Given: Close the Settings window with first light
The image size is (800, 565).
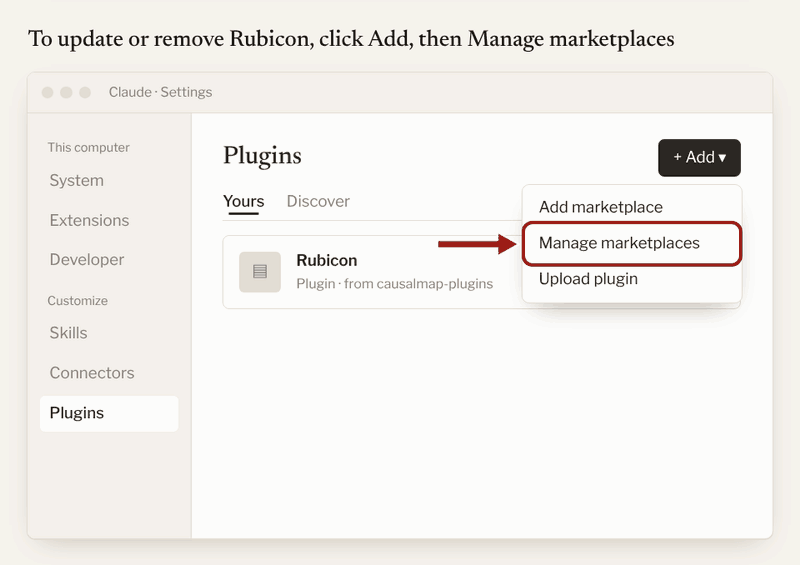Looking at the screenshot, I should coord(47,92).
